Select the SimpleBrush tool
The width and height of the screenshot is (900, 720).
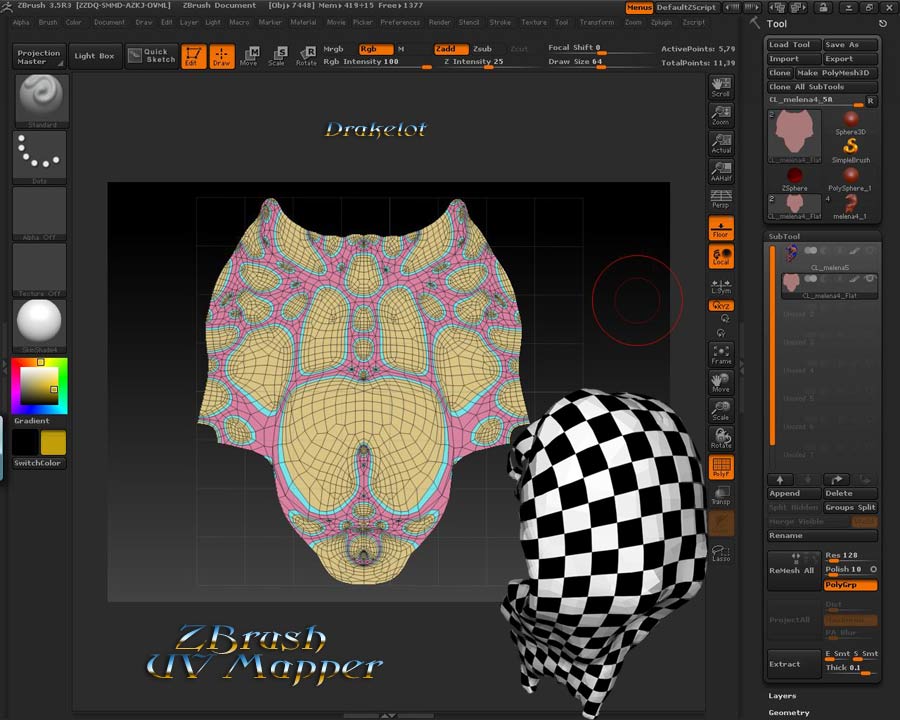(x=851, y=150)
